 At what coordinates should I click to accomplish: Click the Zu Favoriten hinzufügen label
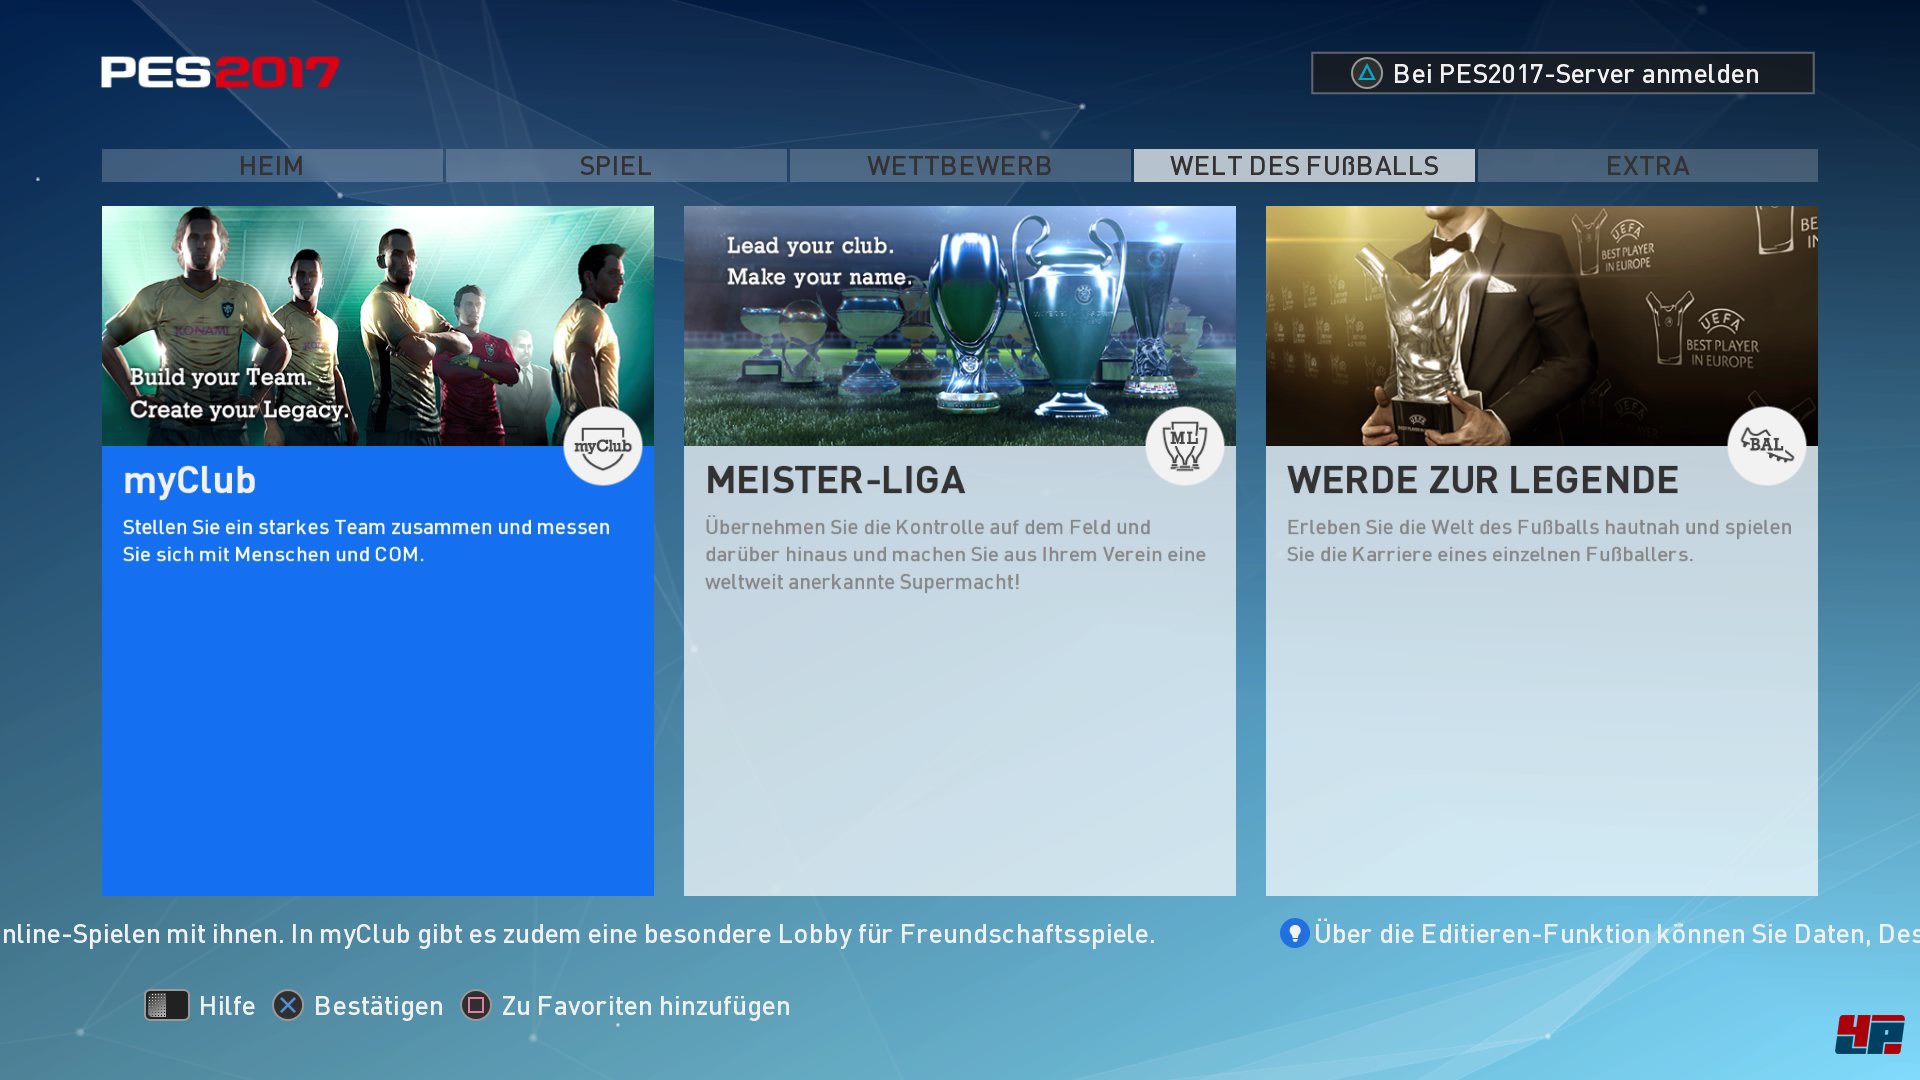click(x=645, y=1006)
